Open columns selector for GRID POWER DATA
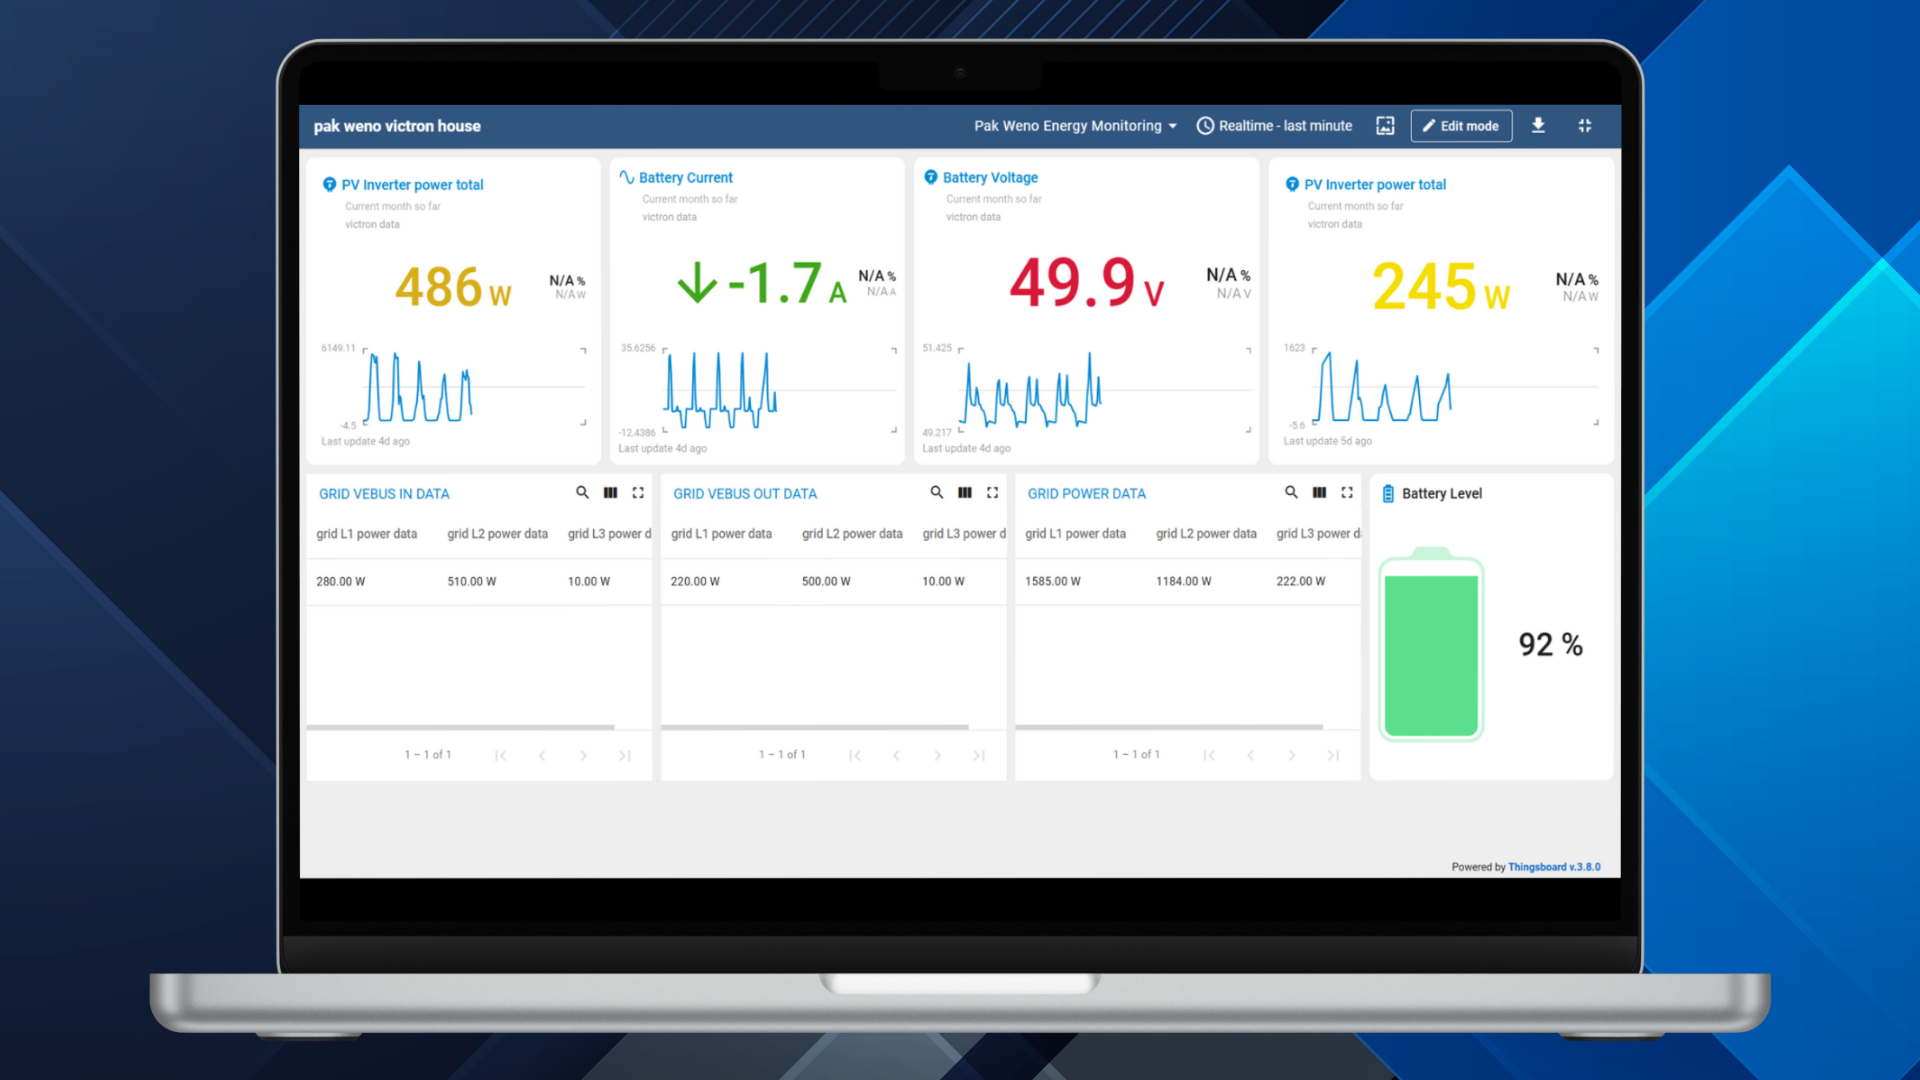 tap(1319, 493)
